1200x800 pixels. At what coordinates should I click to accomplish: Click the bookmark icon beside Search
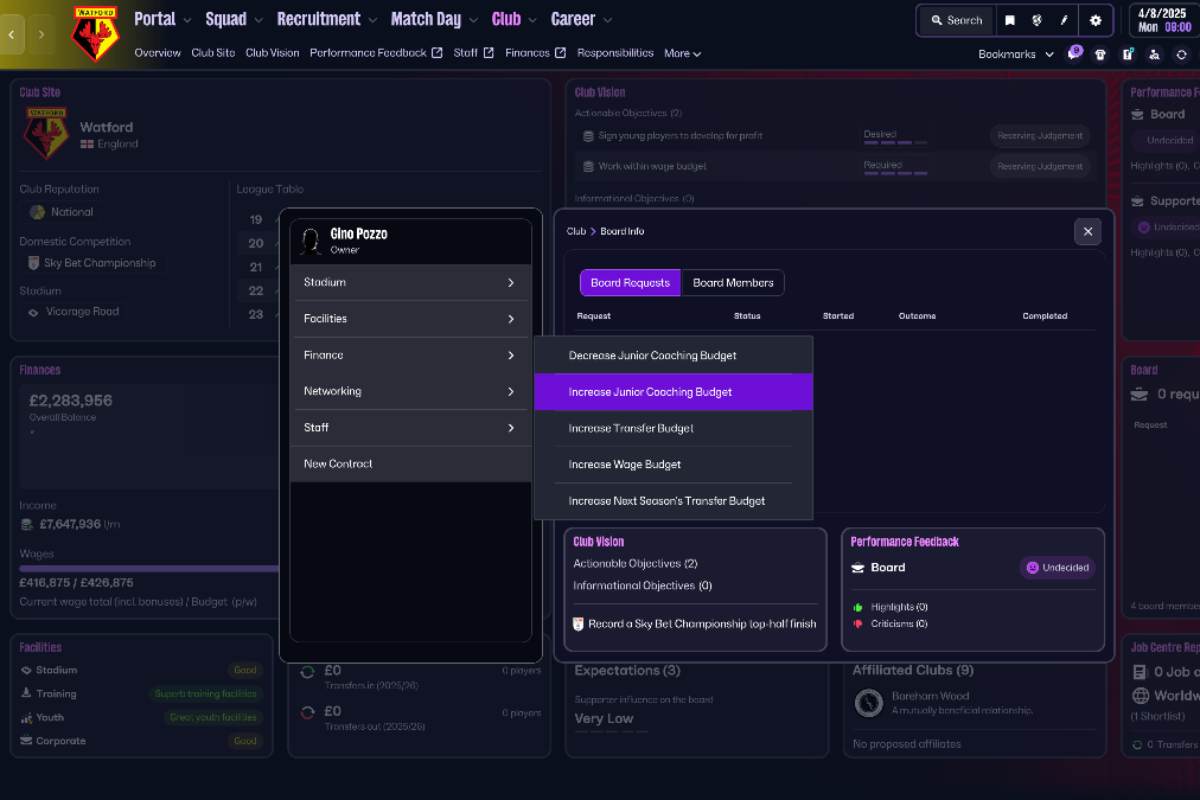coord(1010,20)
